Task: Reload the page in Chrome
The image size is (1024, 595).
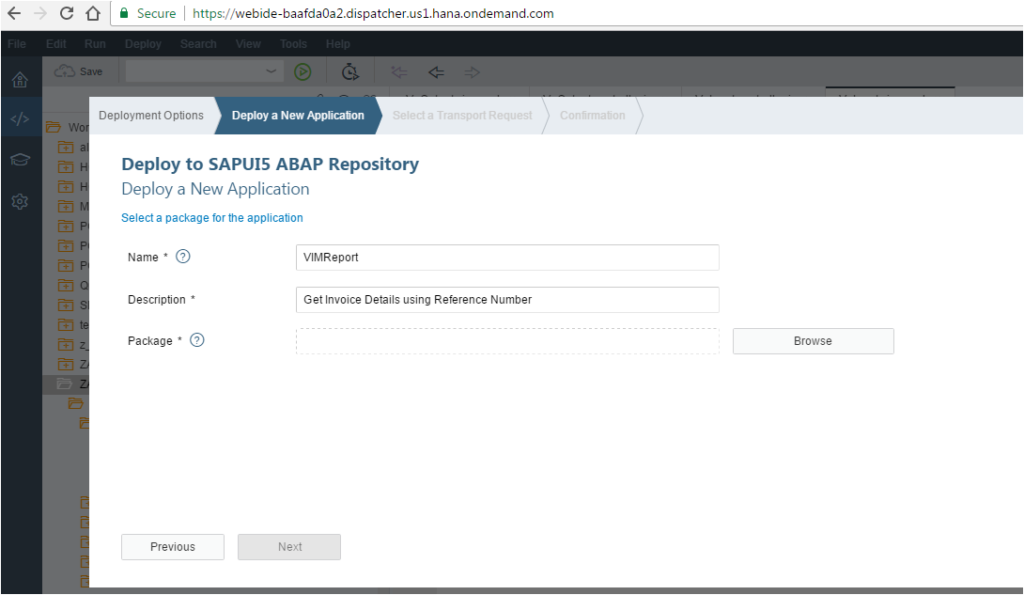Action: (x=63, y=14)
